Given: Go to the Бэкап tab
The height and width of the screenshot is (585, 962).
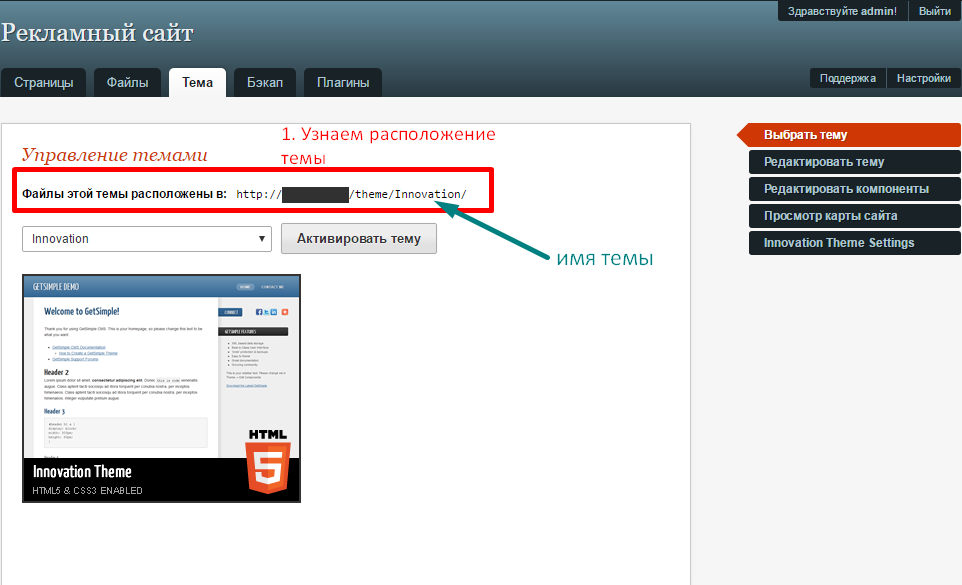Looking at the screenshot, I should (265, 83).
